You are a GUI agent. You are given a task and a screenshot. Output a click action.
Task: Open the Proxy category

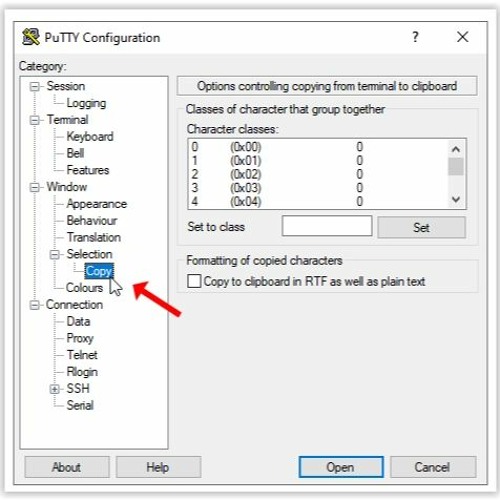tap(80, 338)
